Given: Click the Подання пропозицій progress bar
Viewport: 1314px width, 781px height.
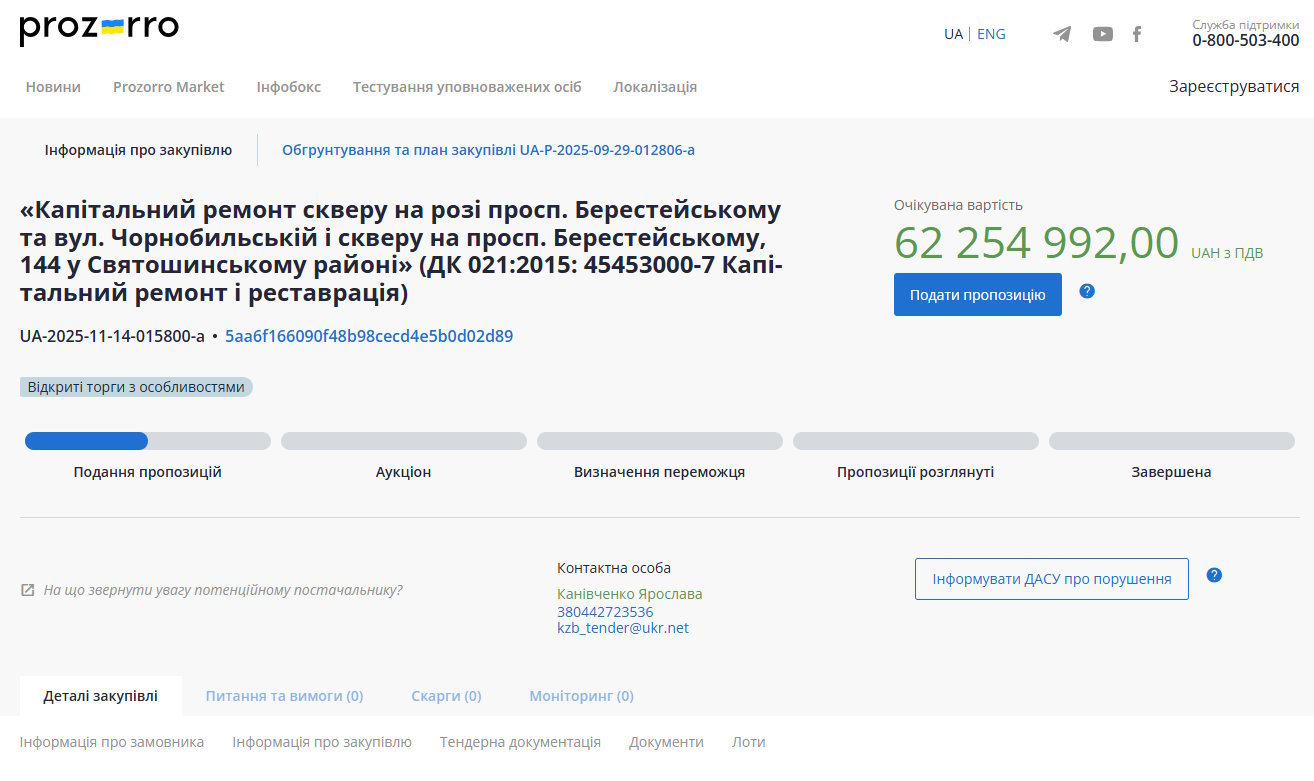Looking at the screenshot, I should (x=147, y=441).
